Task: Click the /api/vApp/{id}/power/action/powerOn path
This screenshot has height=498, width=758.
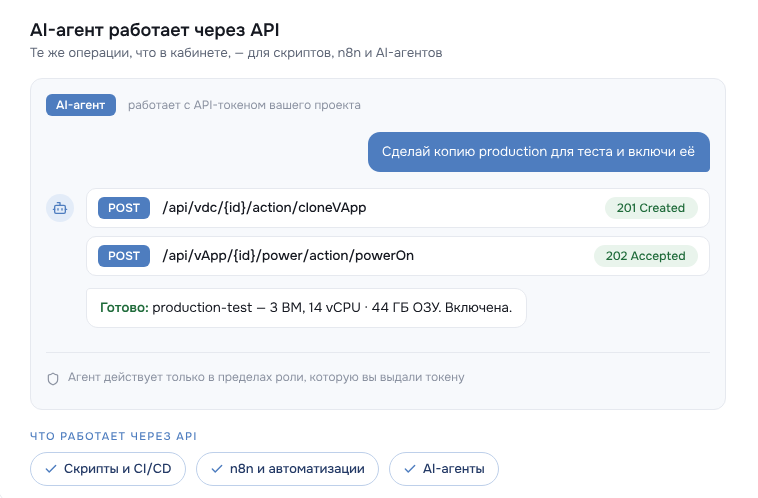Action: tap(288, 256)
